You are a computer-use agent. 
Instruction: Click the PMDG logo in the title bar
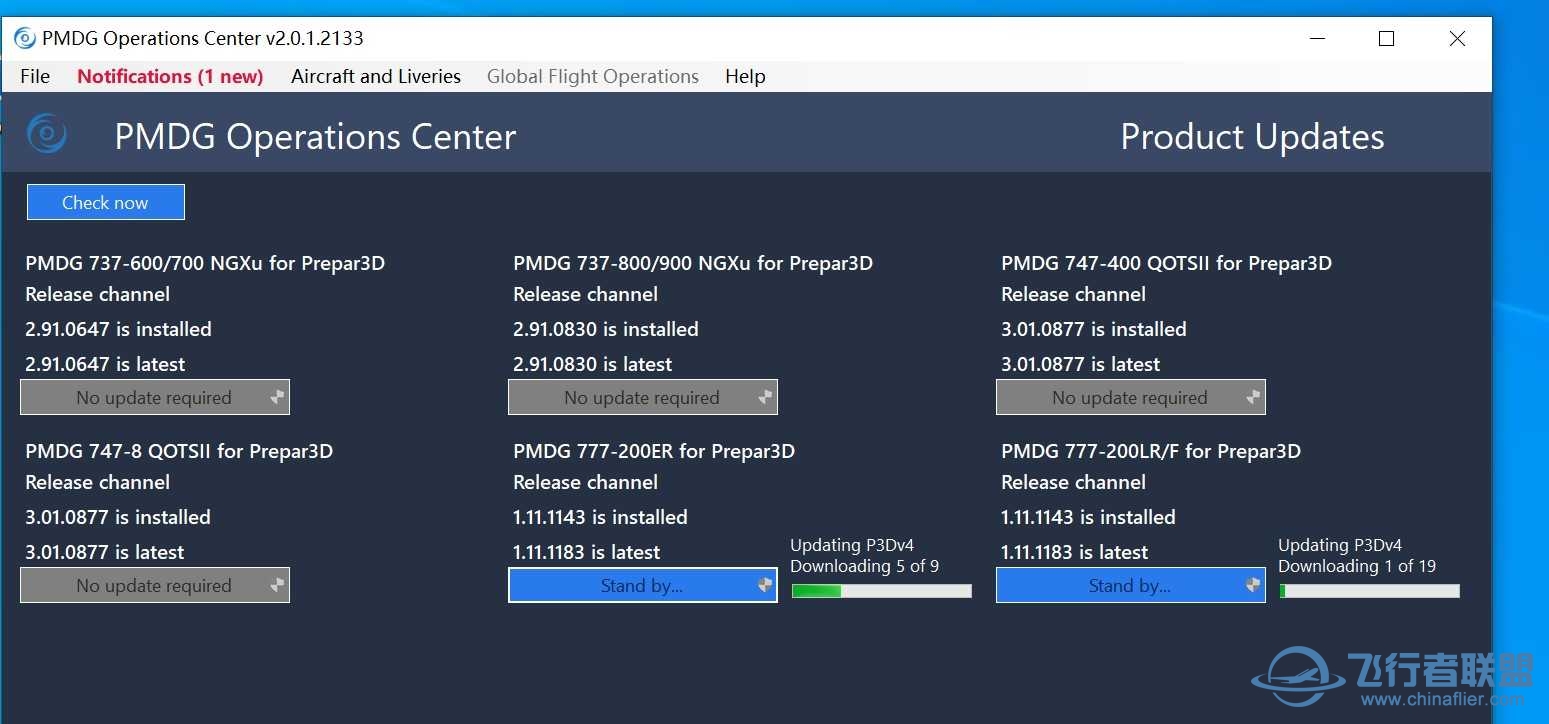click(25, 39)
